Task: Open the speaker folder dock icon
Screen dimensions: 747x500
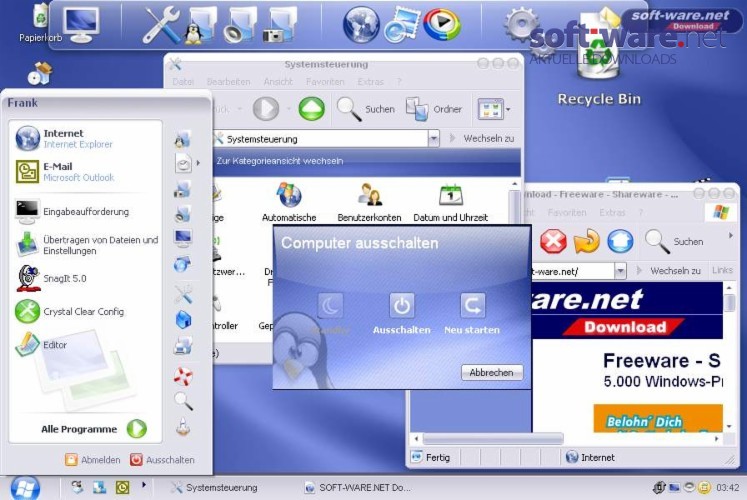Action: pyautogui.click(x=240, y=26)
